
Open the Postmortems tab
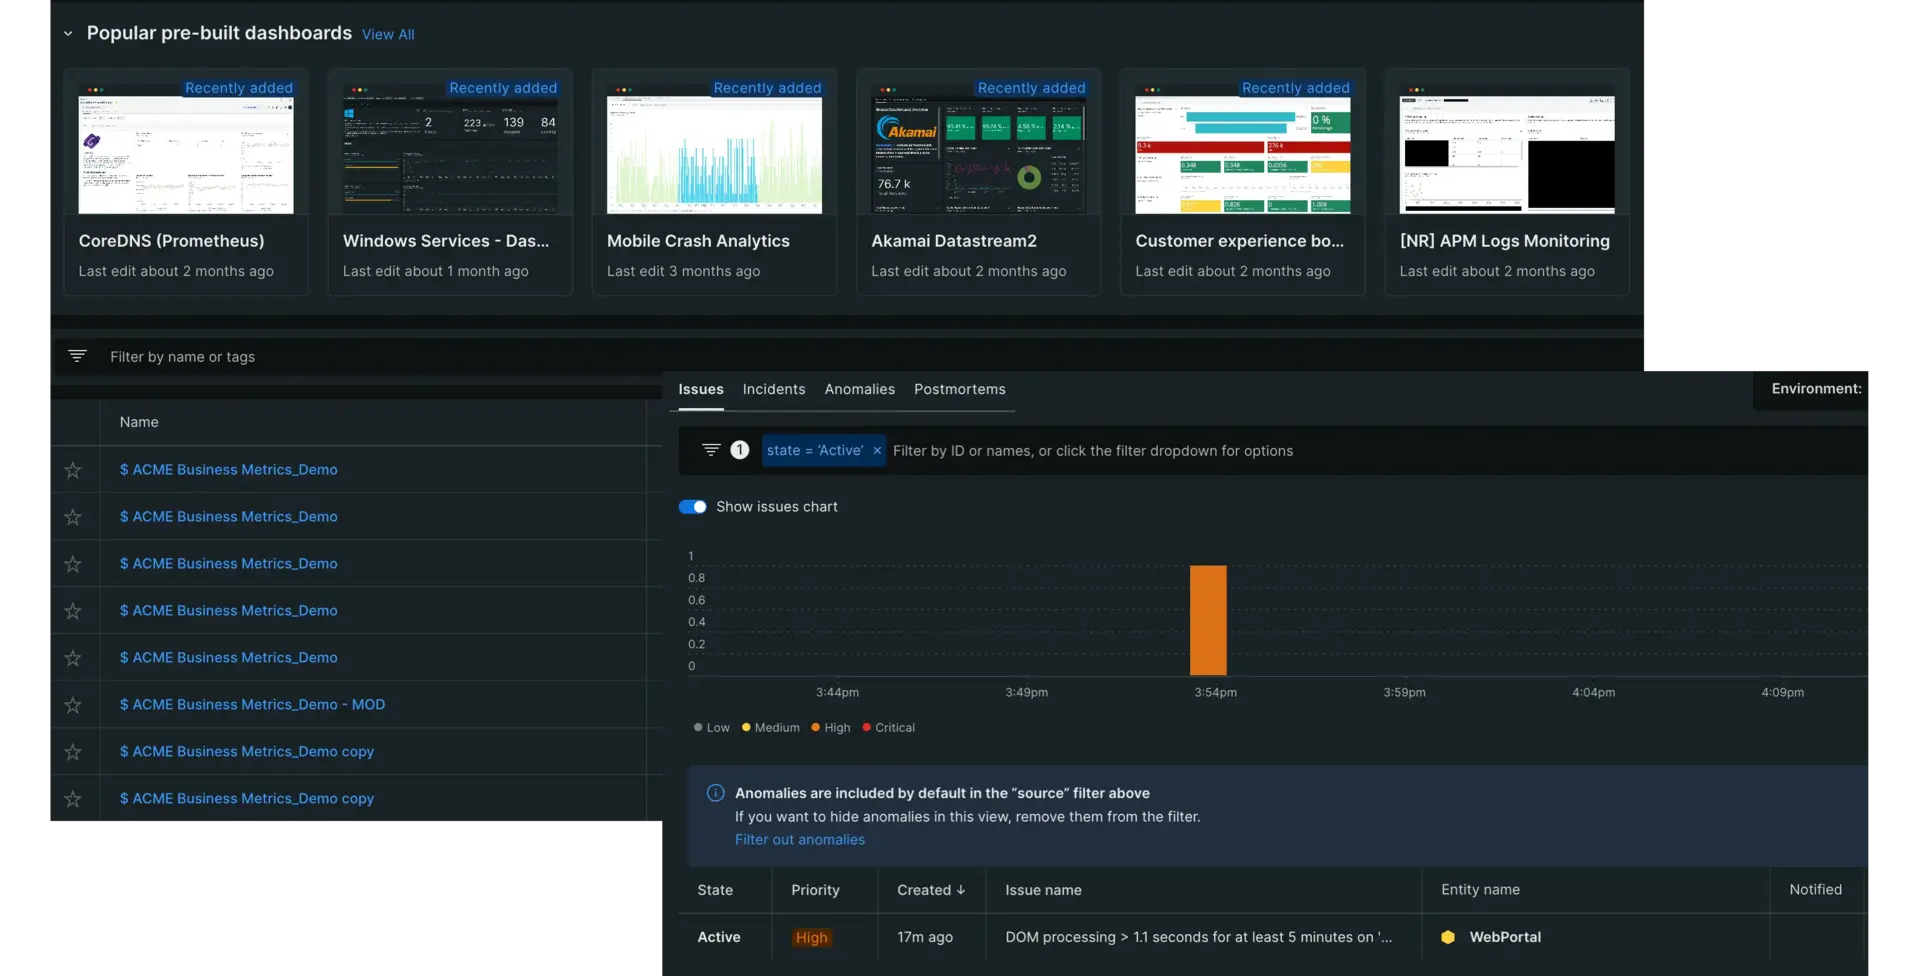[x=959, y=390]
